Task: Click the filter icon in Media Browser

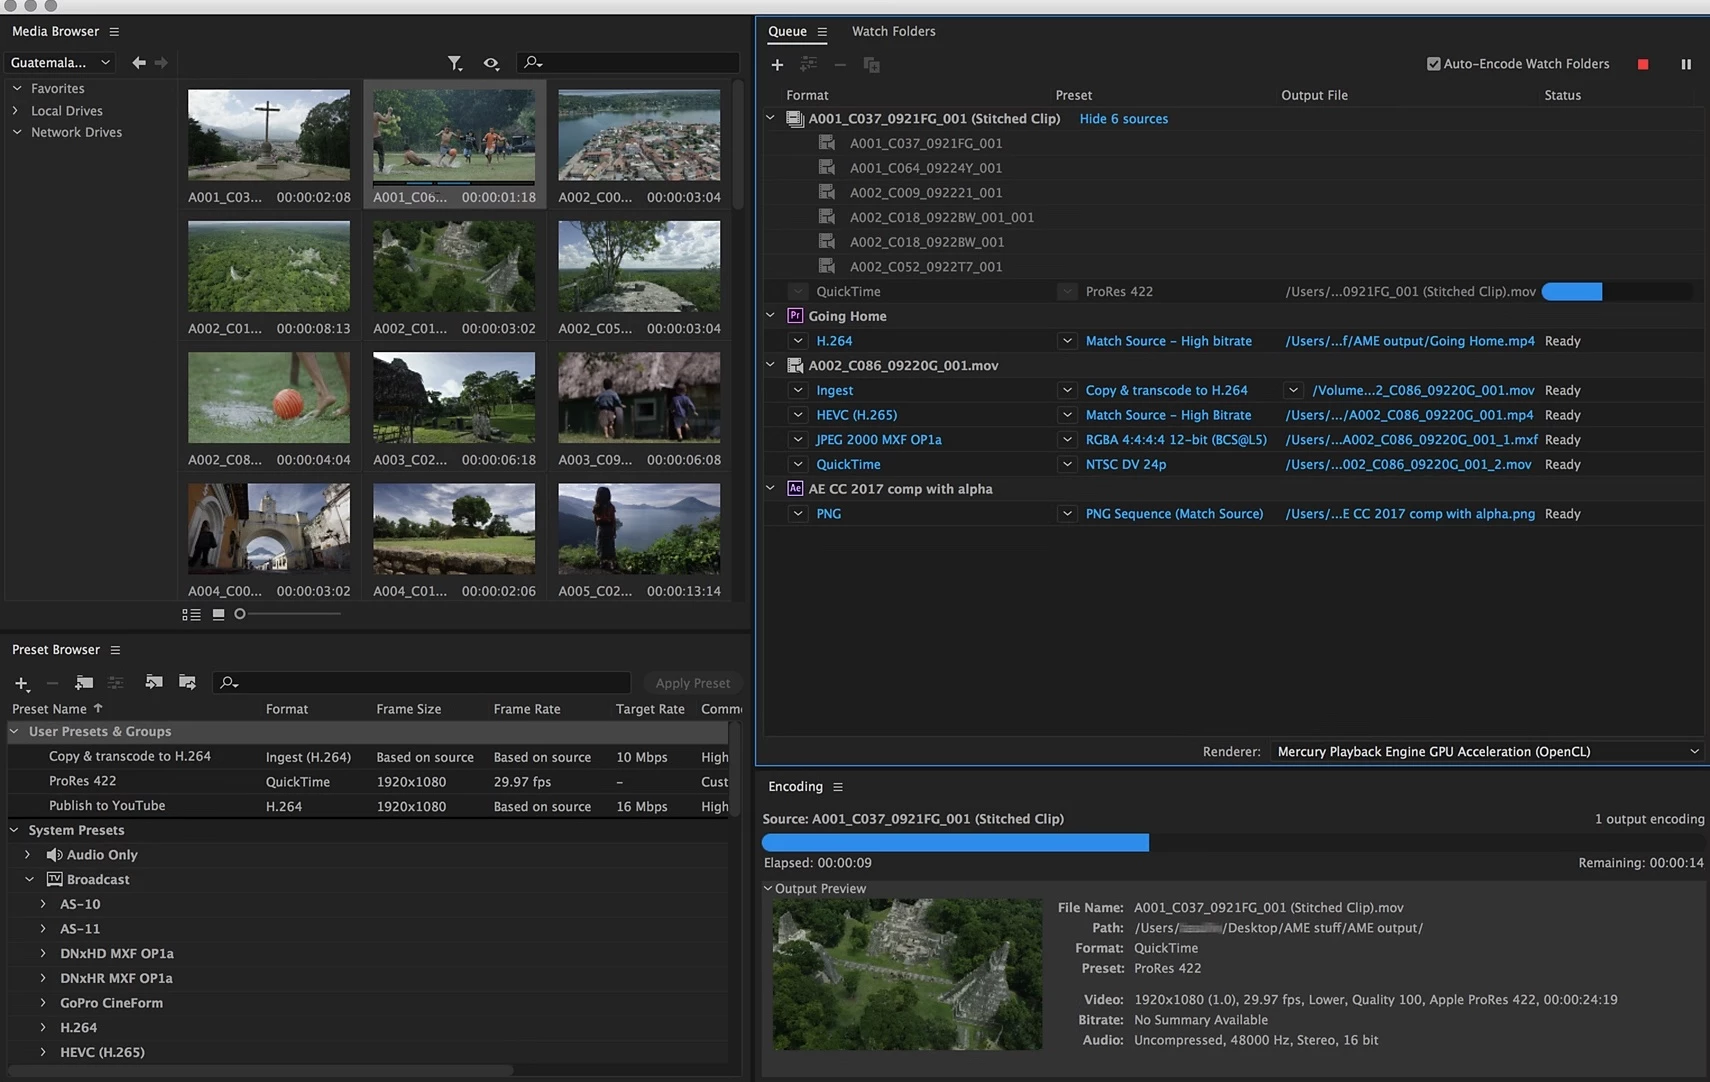Action: point(455,63)
